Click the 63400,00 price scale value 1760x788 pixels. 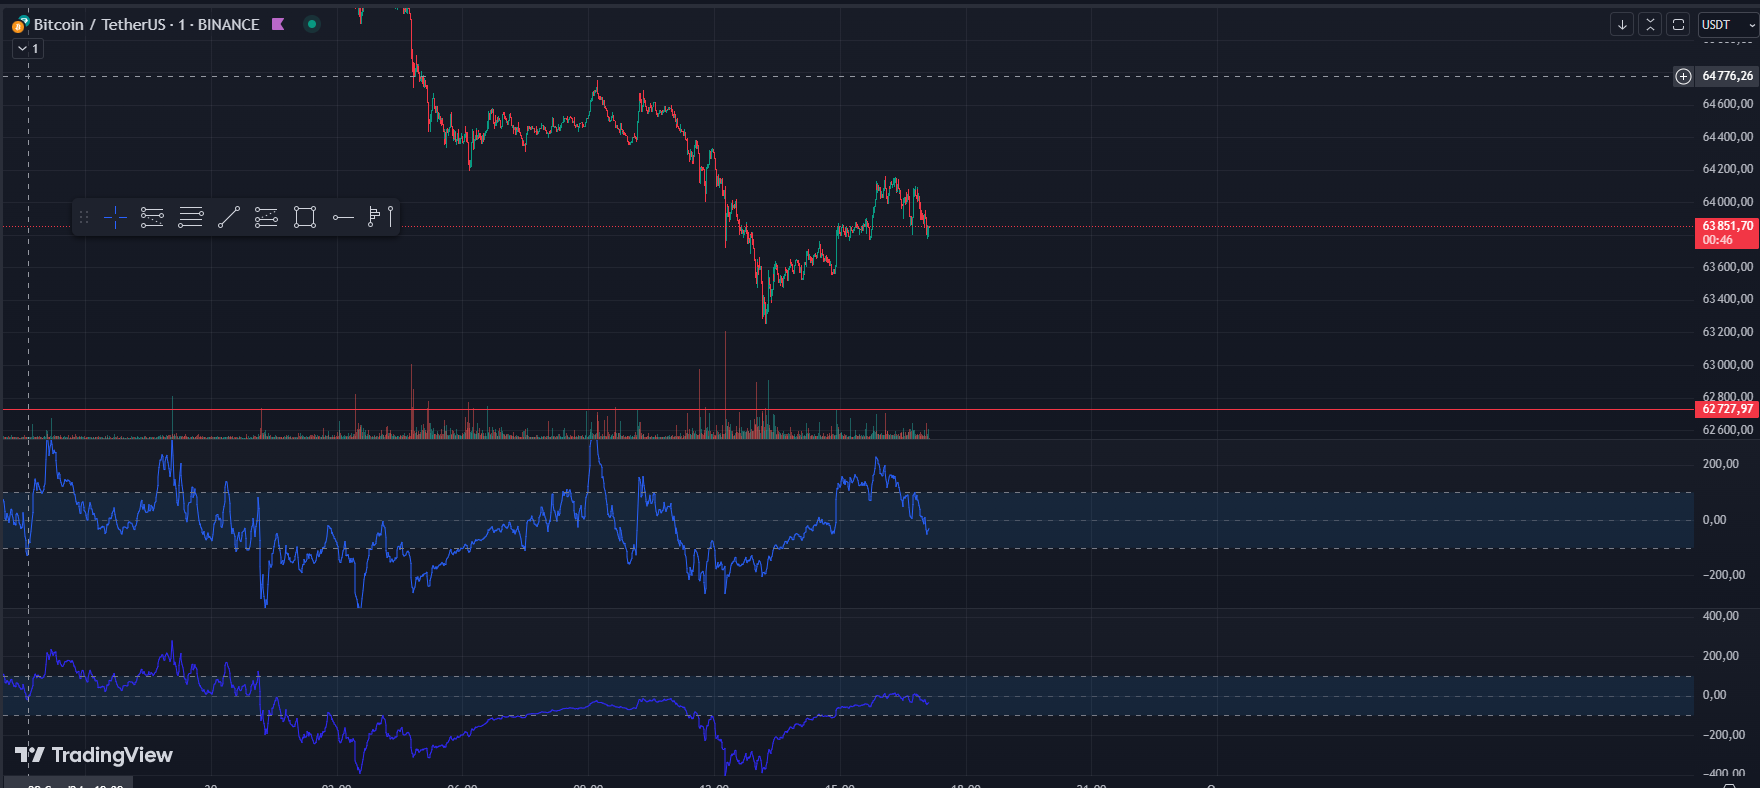click(x=1727, y=299)
